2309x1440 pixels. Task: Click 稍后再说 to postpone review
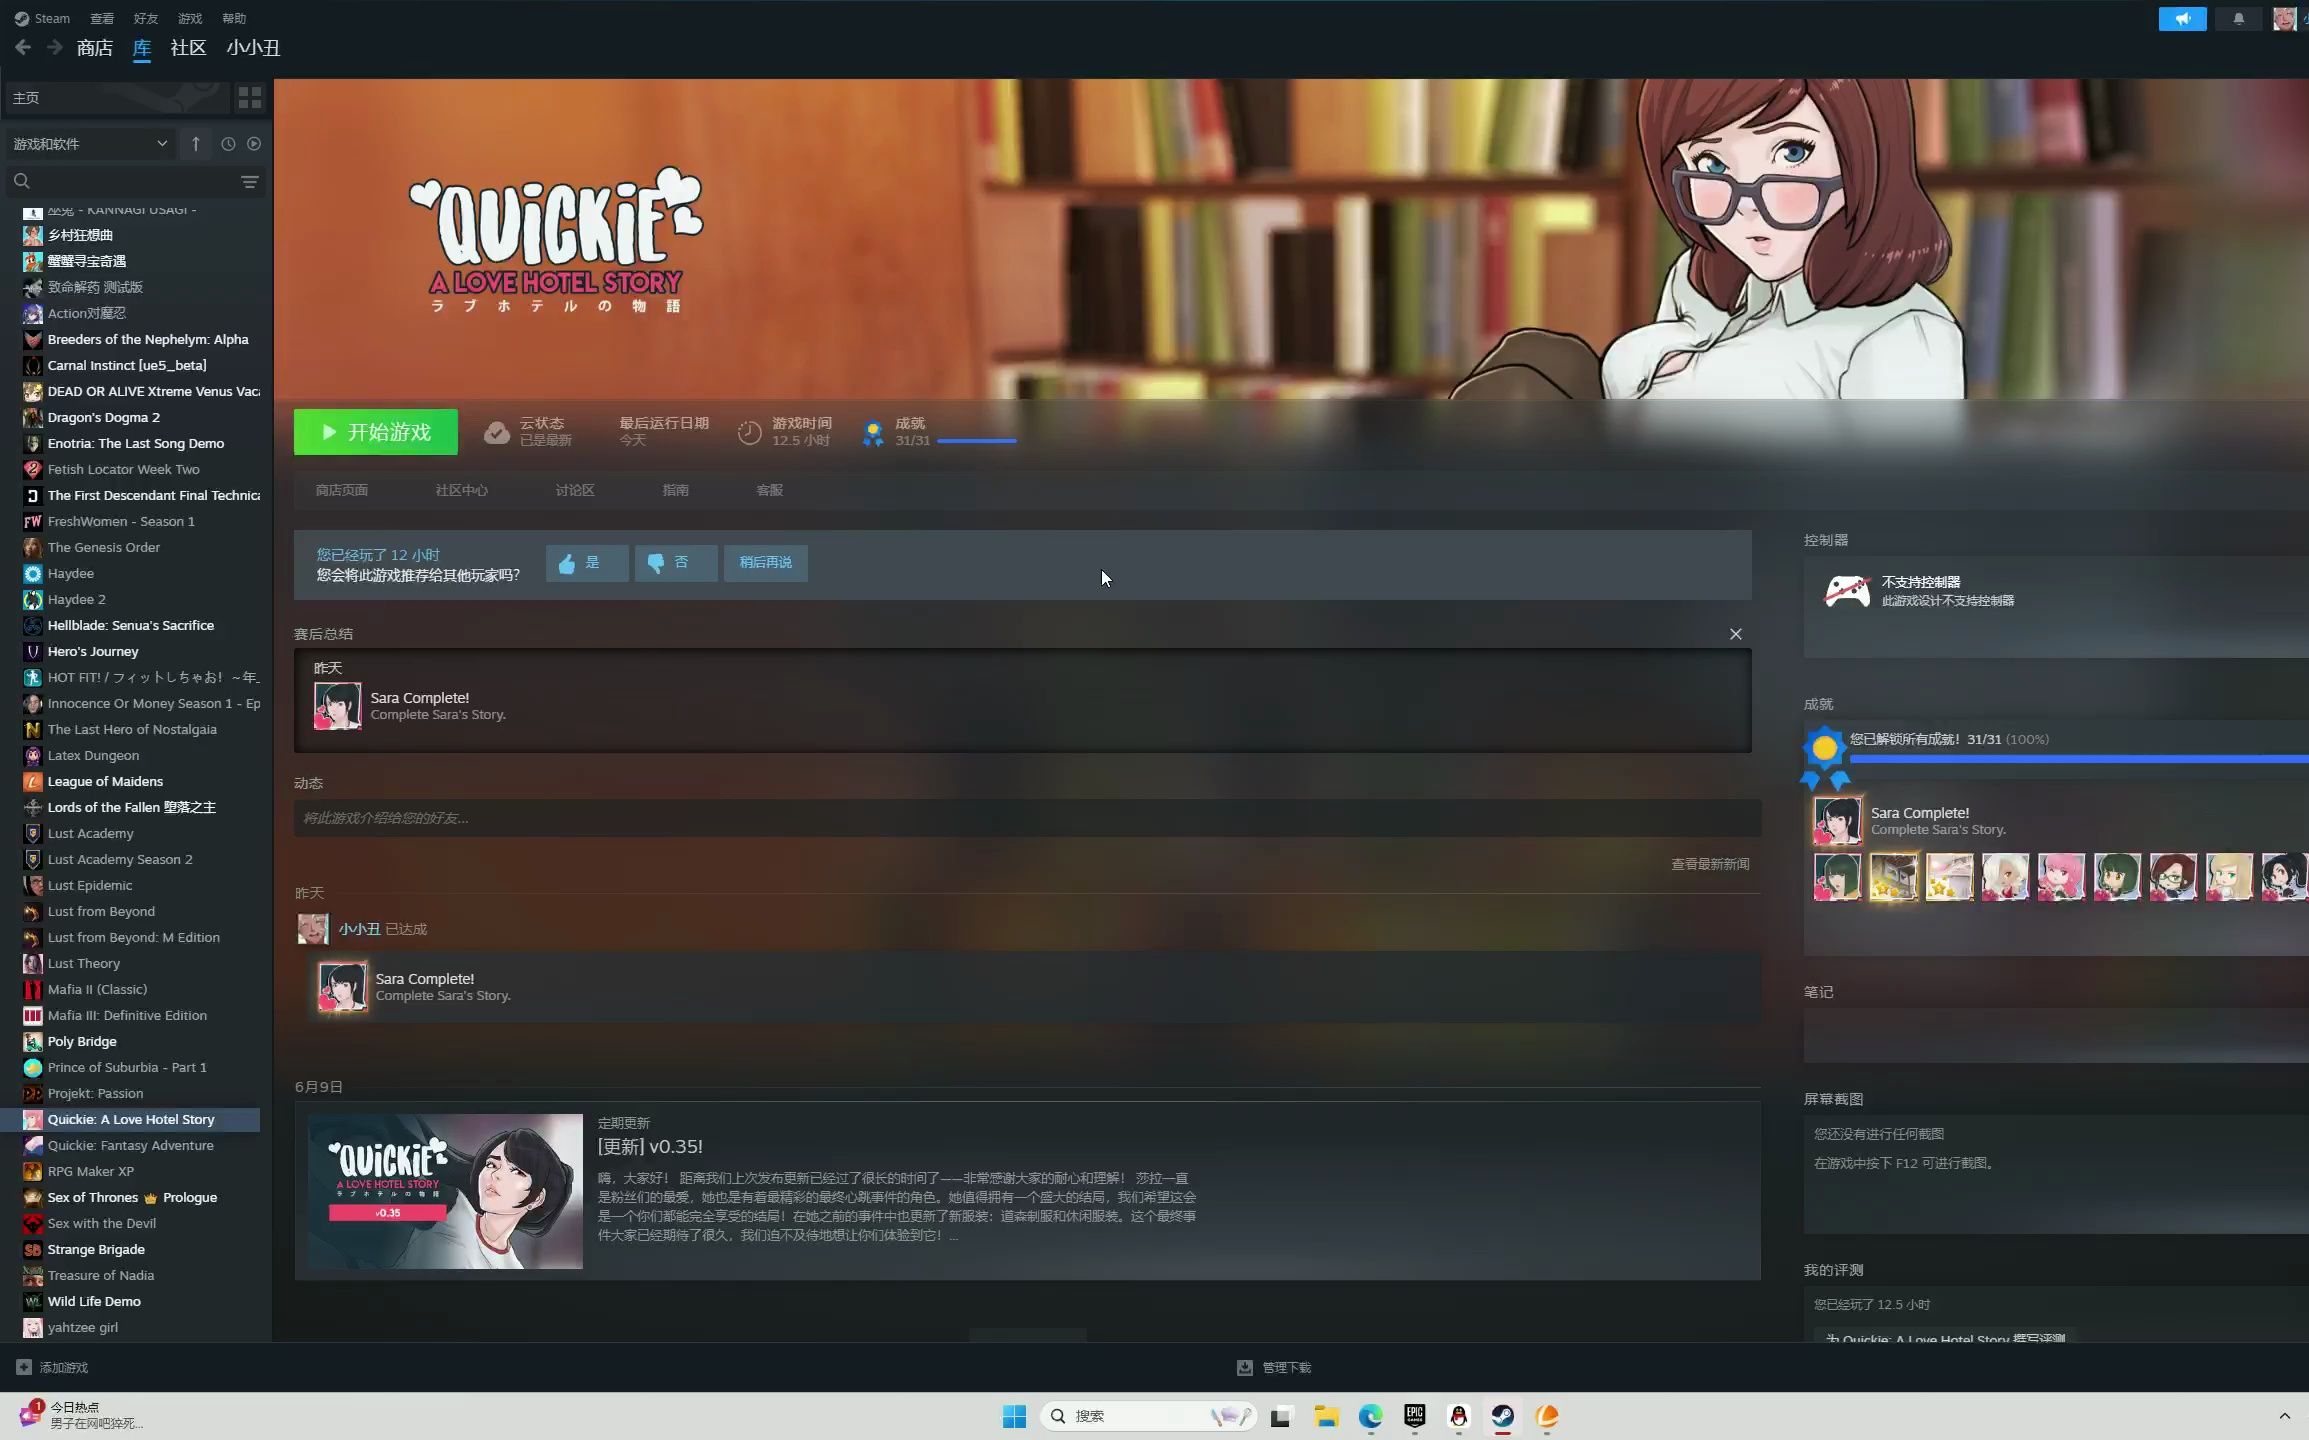point(766,563)
